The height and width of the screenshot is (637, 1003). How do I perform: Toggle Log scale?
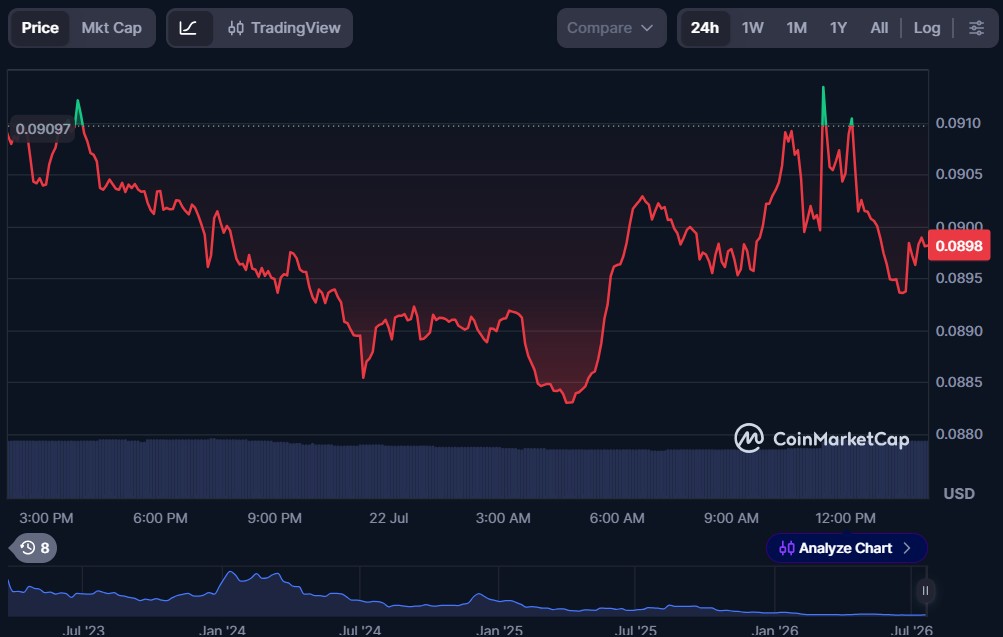pyautogui.click(x=926, y=28)
